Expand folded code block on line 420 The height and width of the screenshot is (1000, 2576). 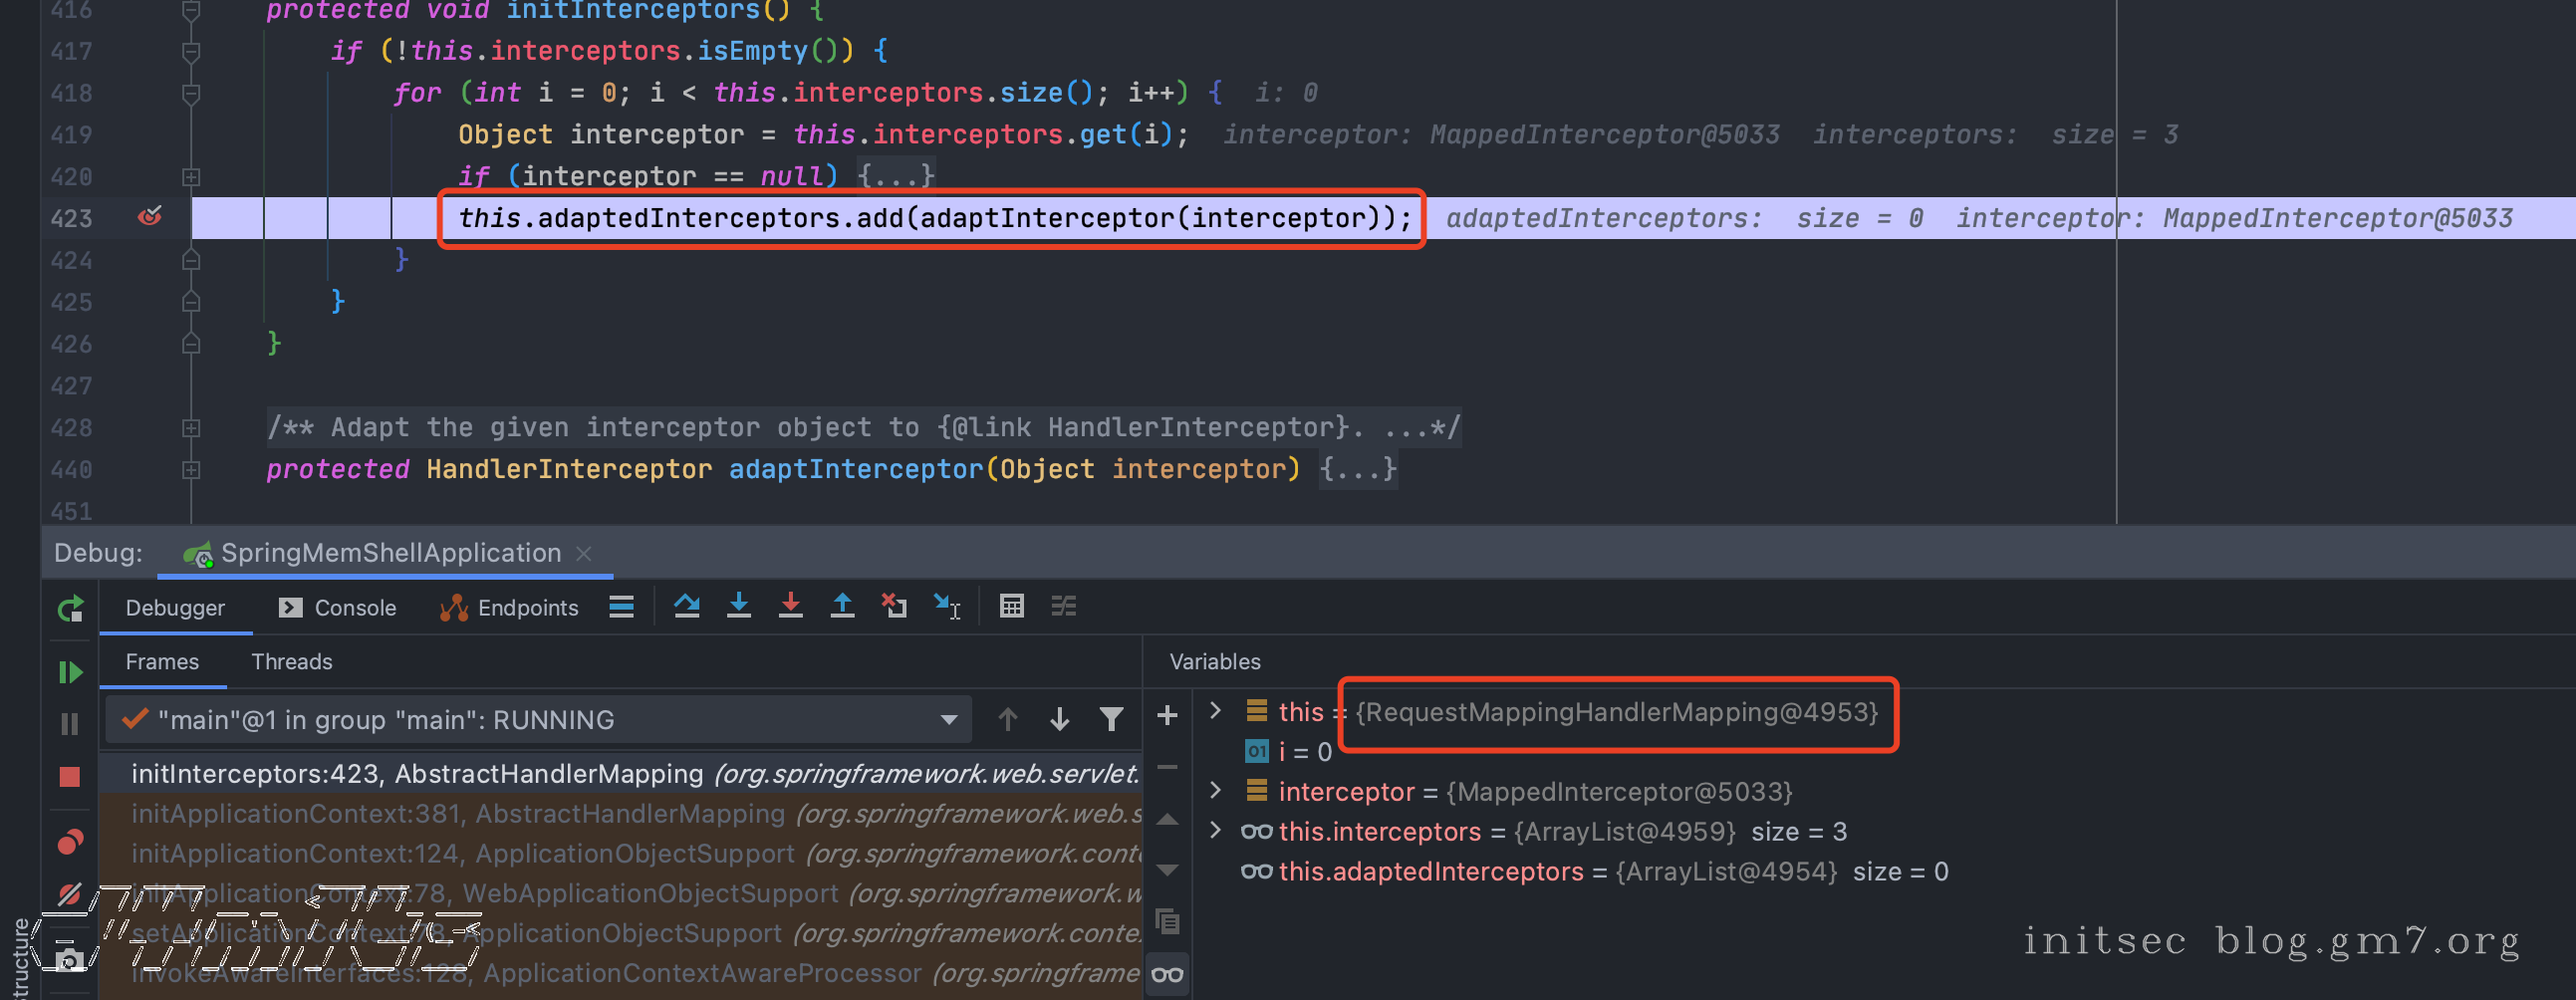(x=191, y=177)
